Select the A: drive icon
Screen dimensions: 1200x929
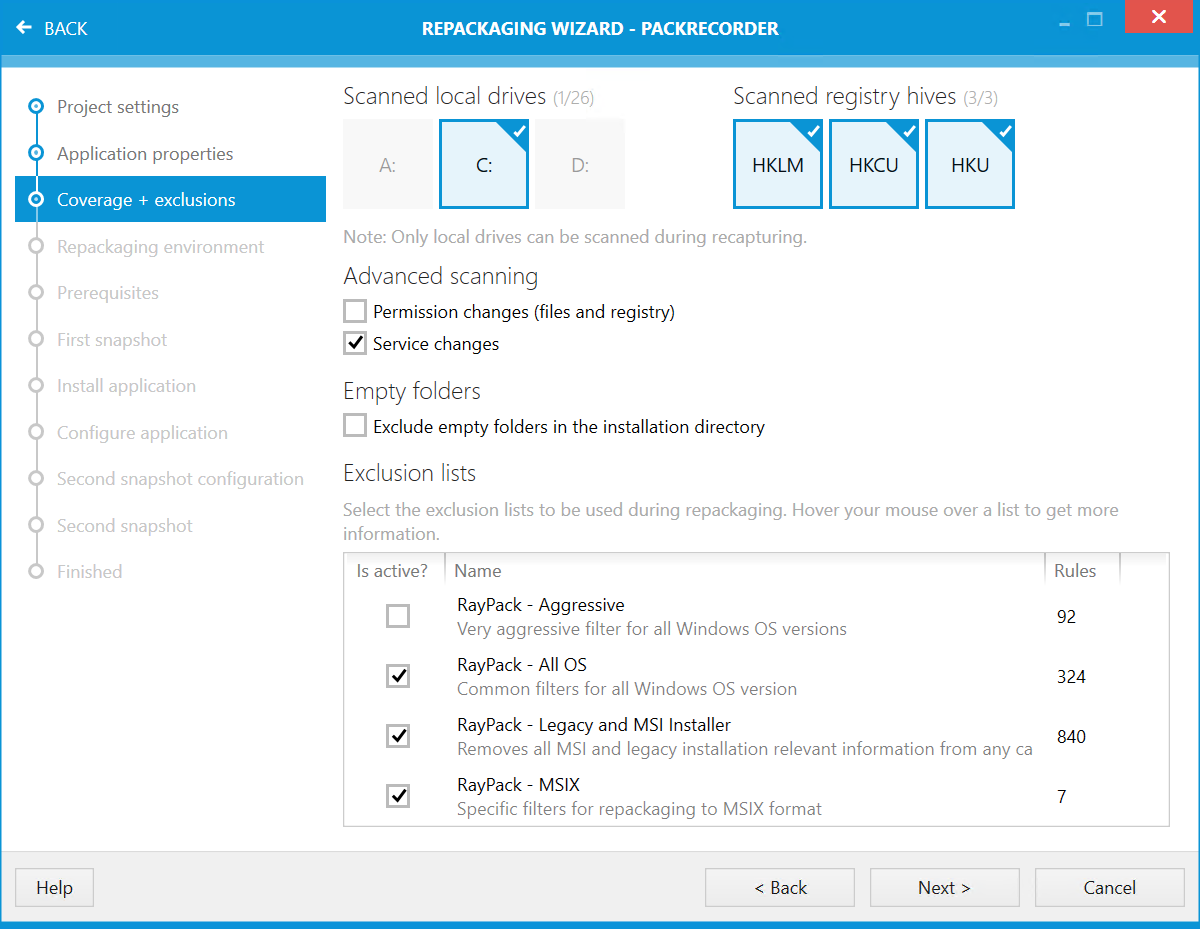click(x=388, y=163)
